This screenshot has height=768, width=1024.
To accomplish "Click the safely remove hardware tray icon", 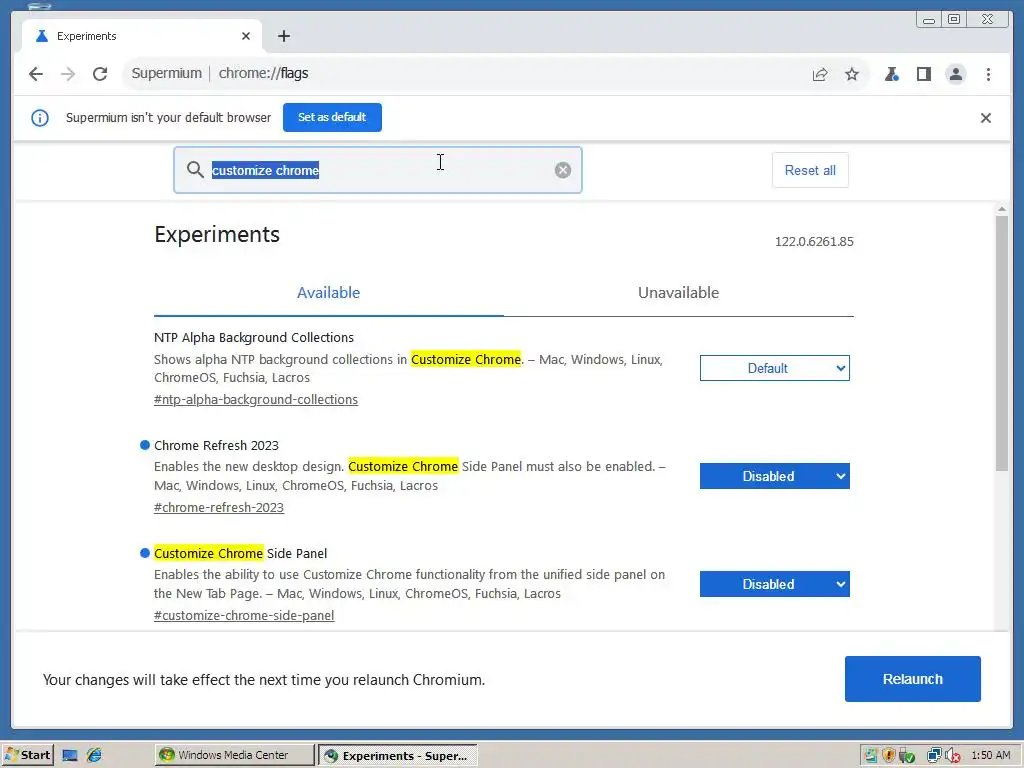I will click(x=906, y=756).
